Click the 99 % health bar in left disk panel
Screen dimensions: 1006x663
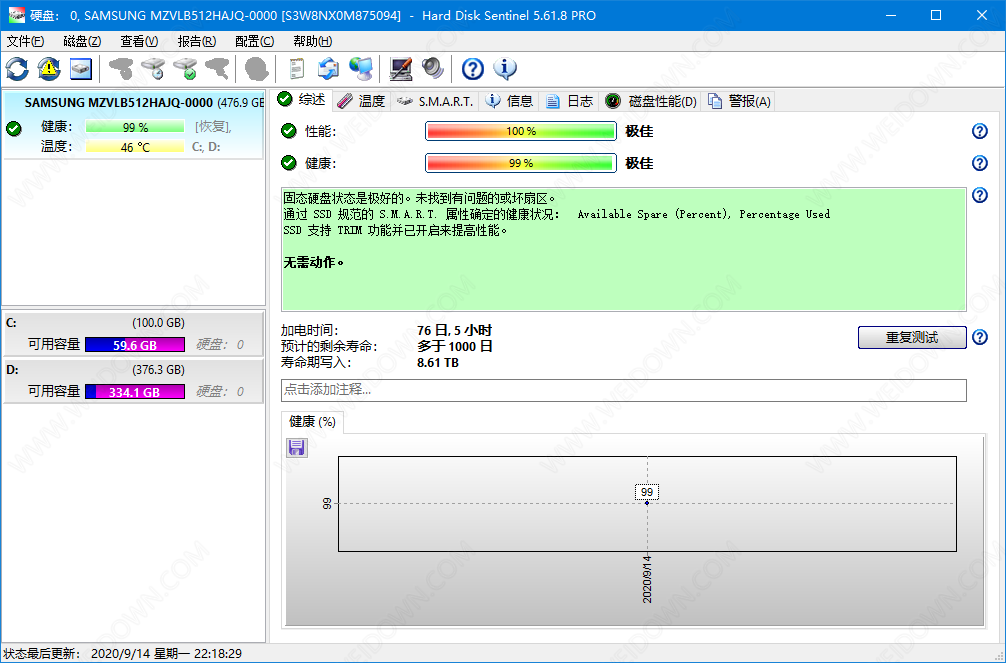pyautogui.click(x=135, y=127)
